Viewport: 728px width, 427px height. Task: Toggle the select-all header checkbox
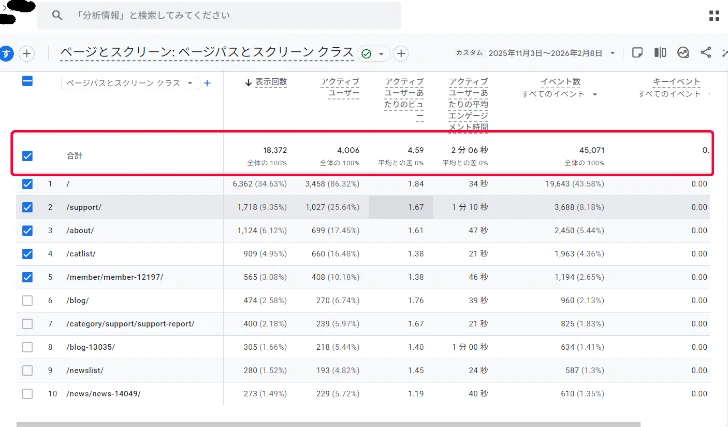(27, 82)
